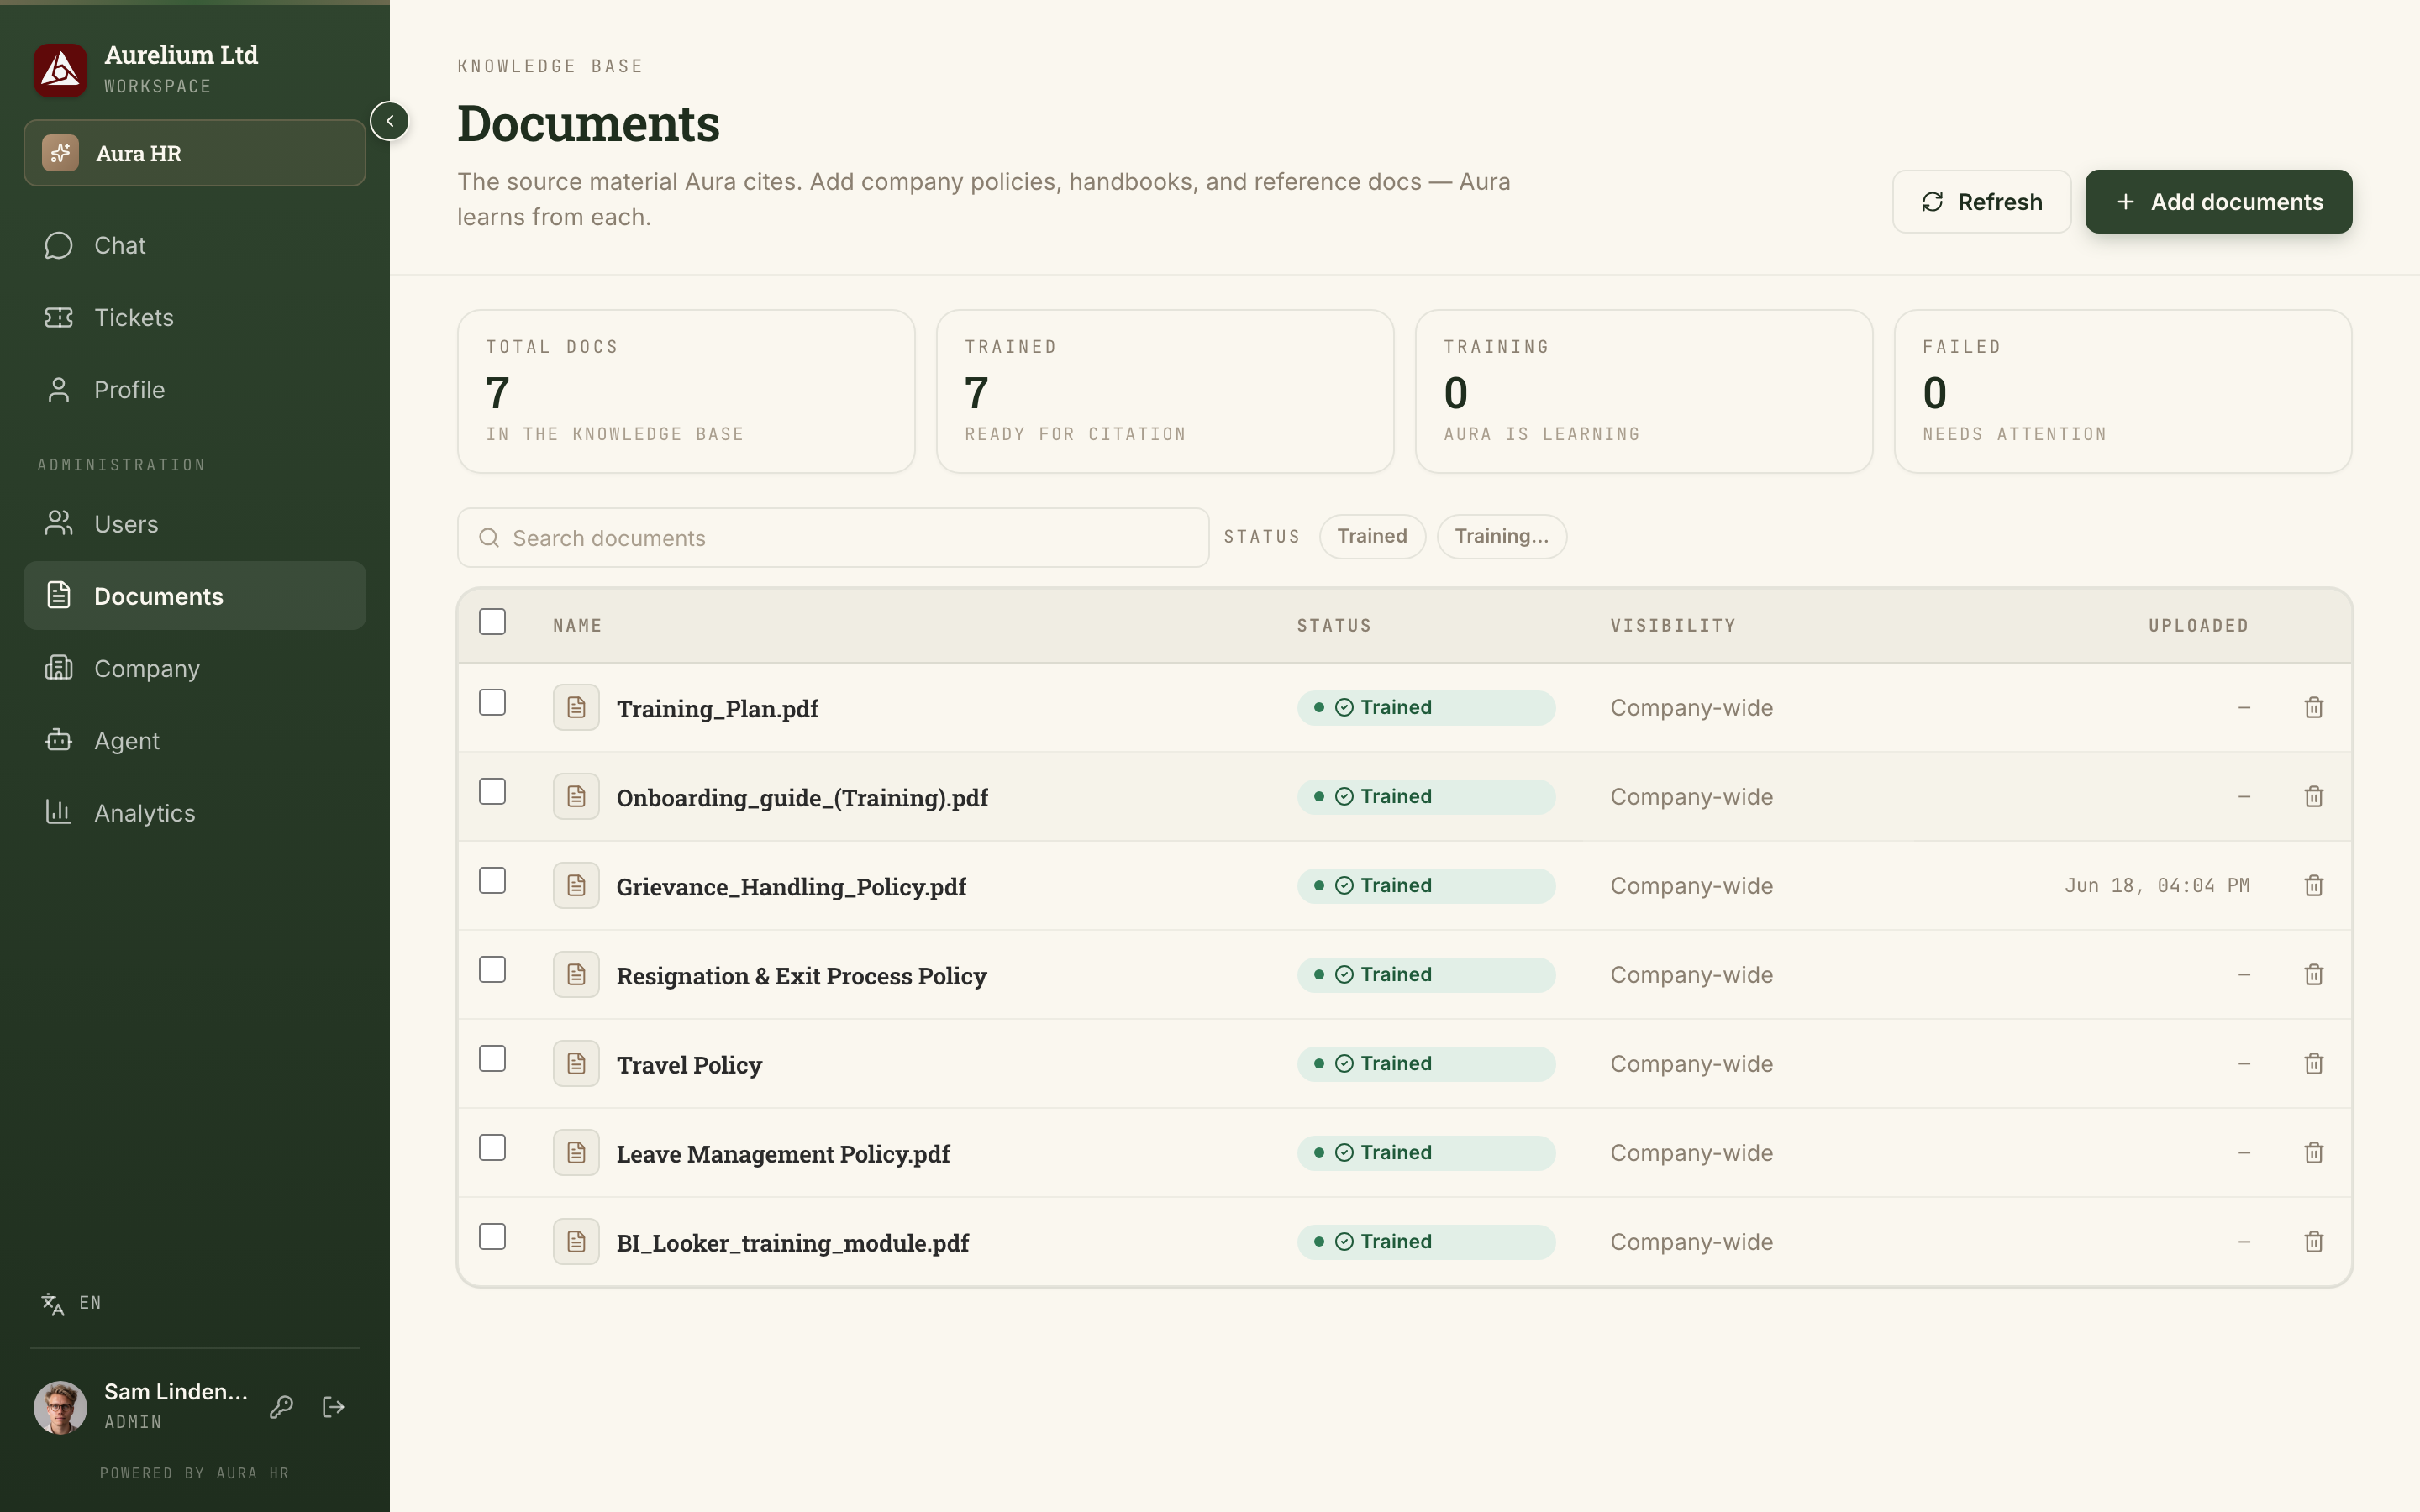Click Sam Linden's avatar photo

(60, 1407)
